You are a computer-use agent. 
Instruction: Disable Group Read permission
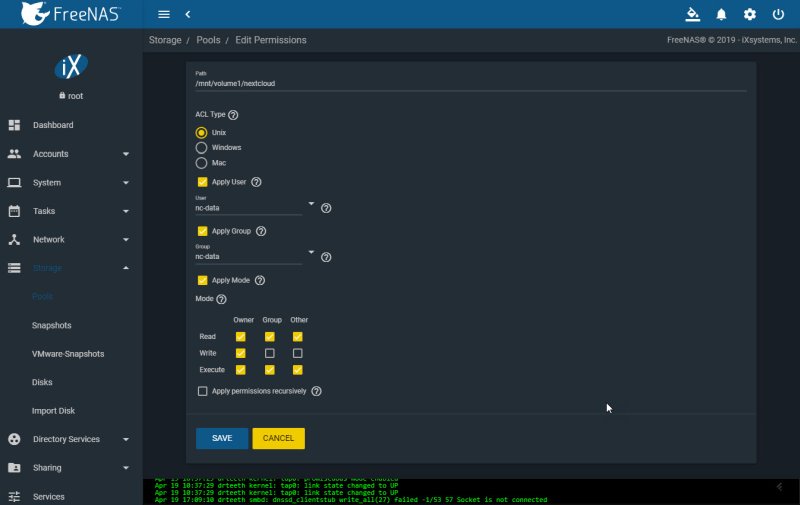[269, 337]
